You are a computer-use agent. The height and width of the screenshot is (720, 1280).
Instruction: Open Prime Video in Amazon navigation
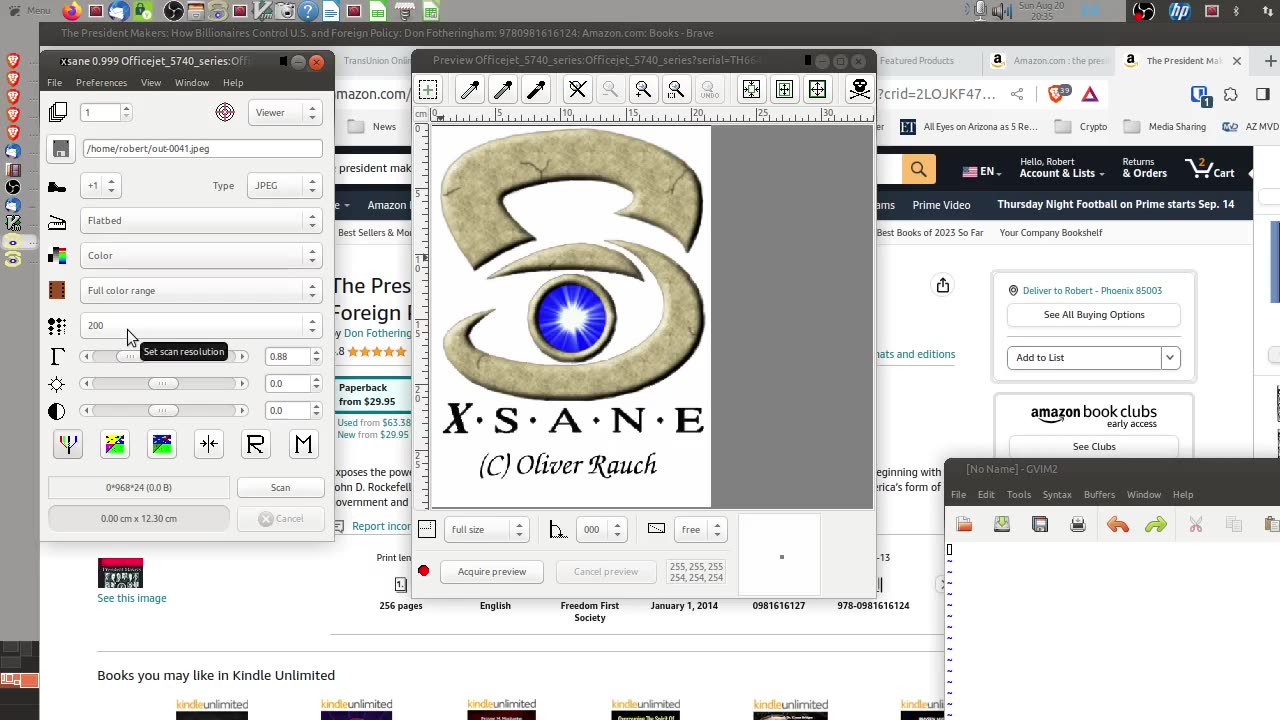[941, 205]
